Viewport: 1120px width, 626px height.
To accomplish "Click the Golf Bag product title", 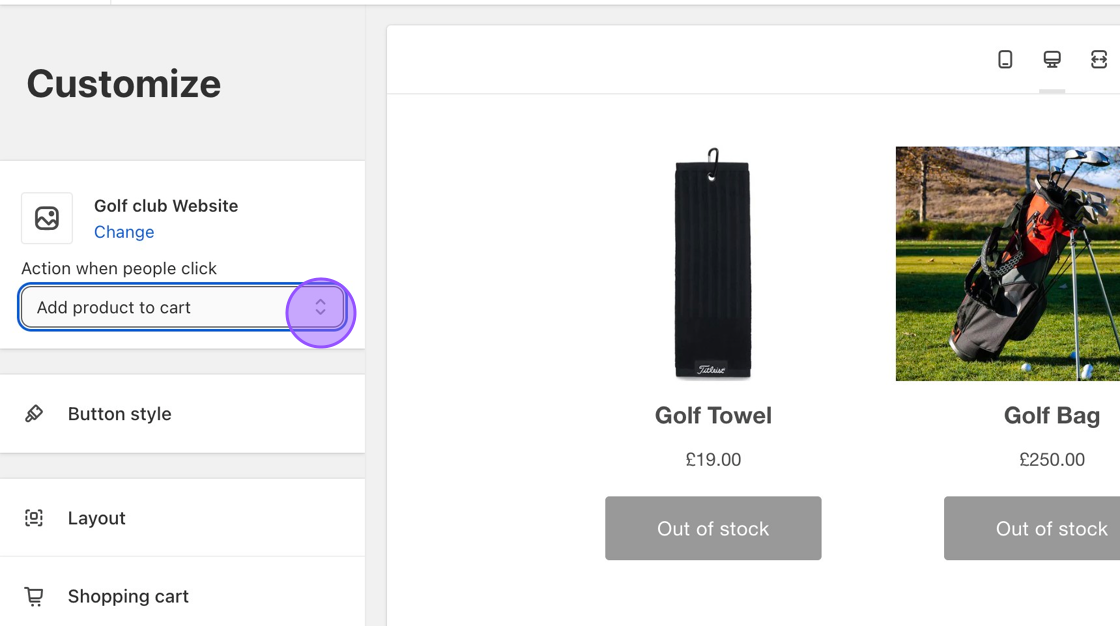I will [1052, 415].
